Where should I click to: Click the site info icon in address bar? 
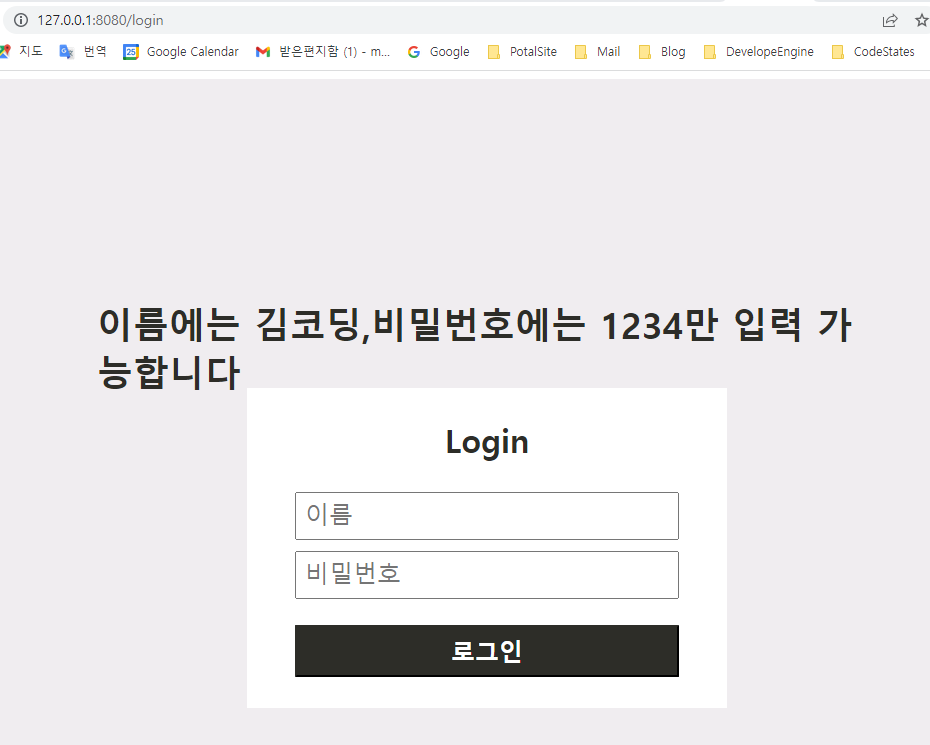coord(21,20)
